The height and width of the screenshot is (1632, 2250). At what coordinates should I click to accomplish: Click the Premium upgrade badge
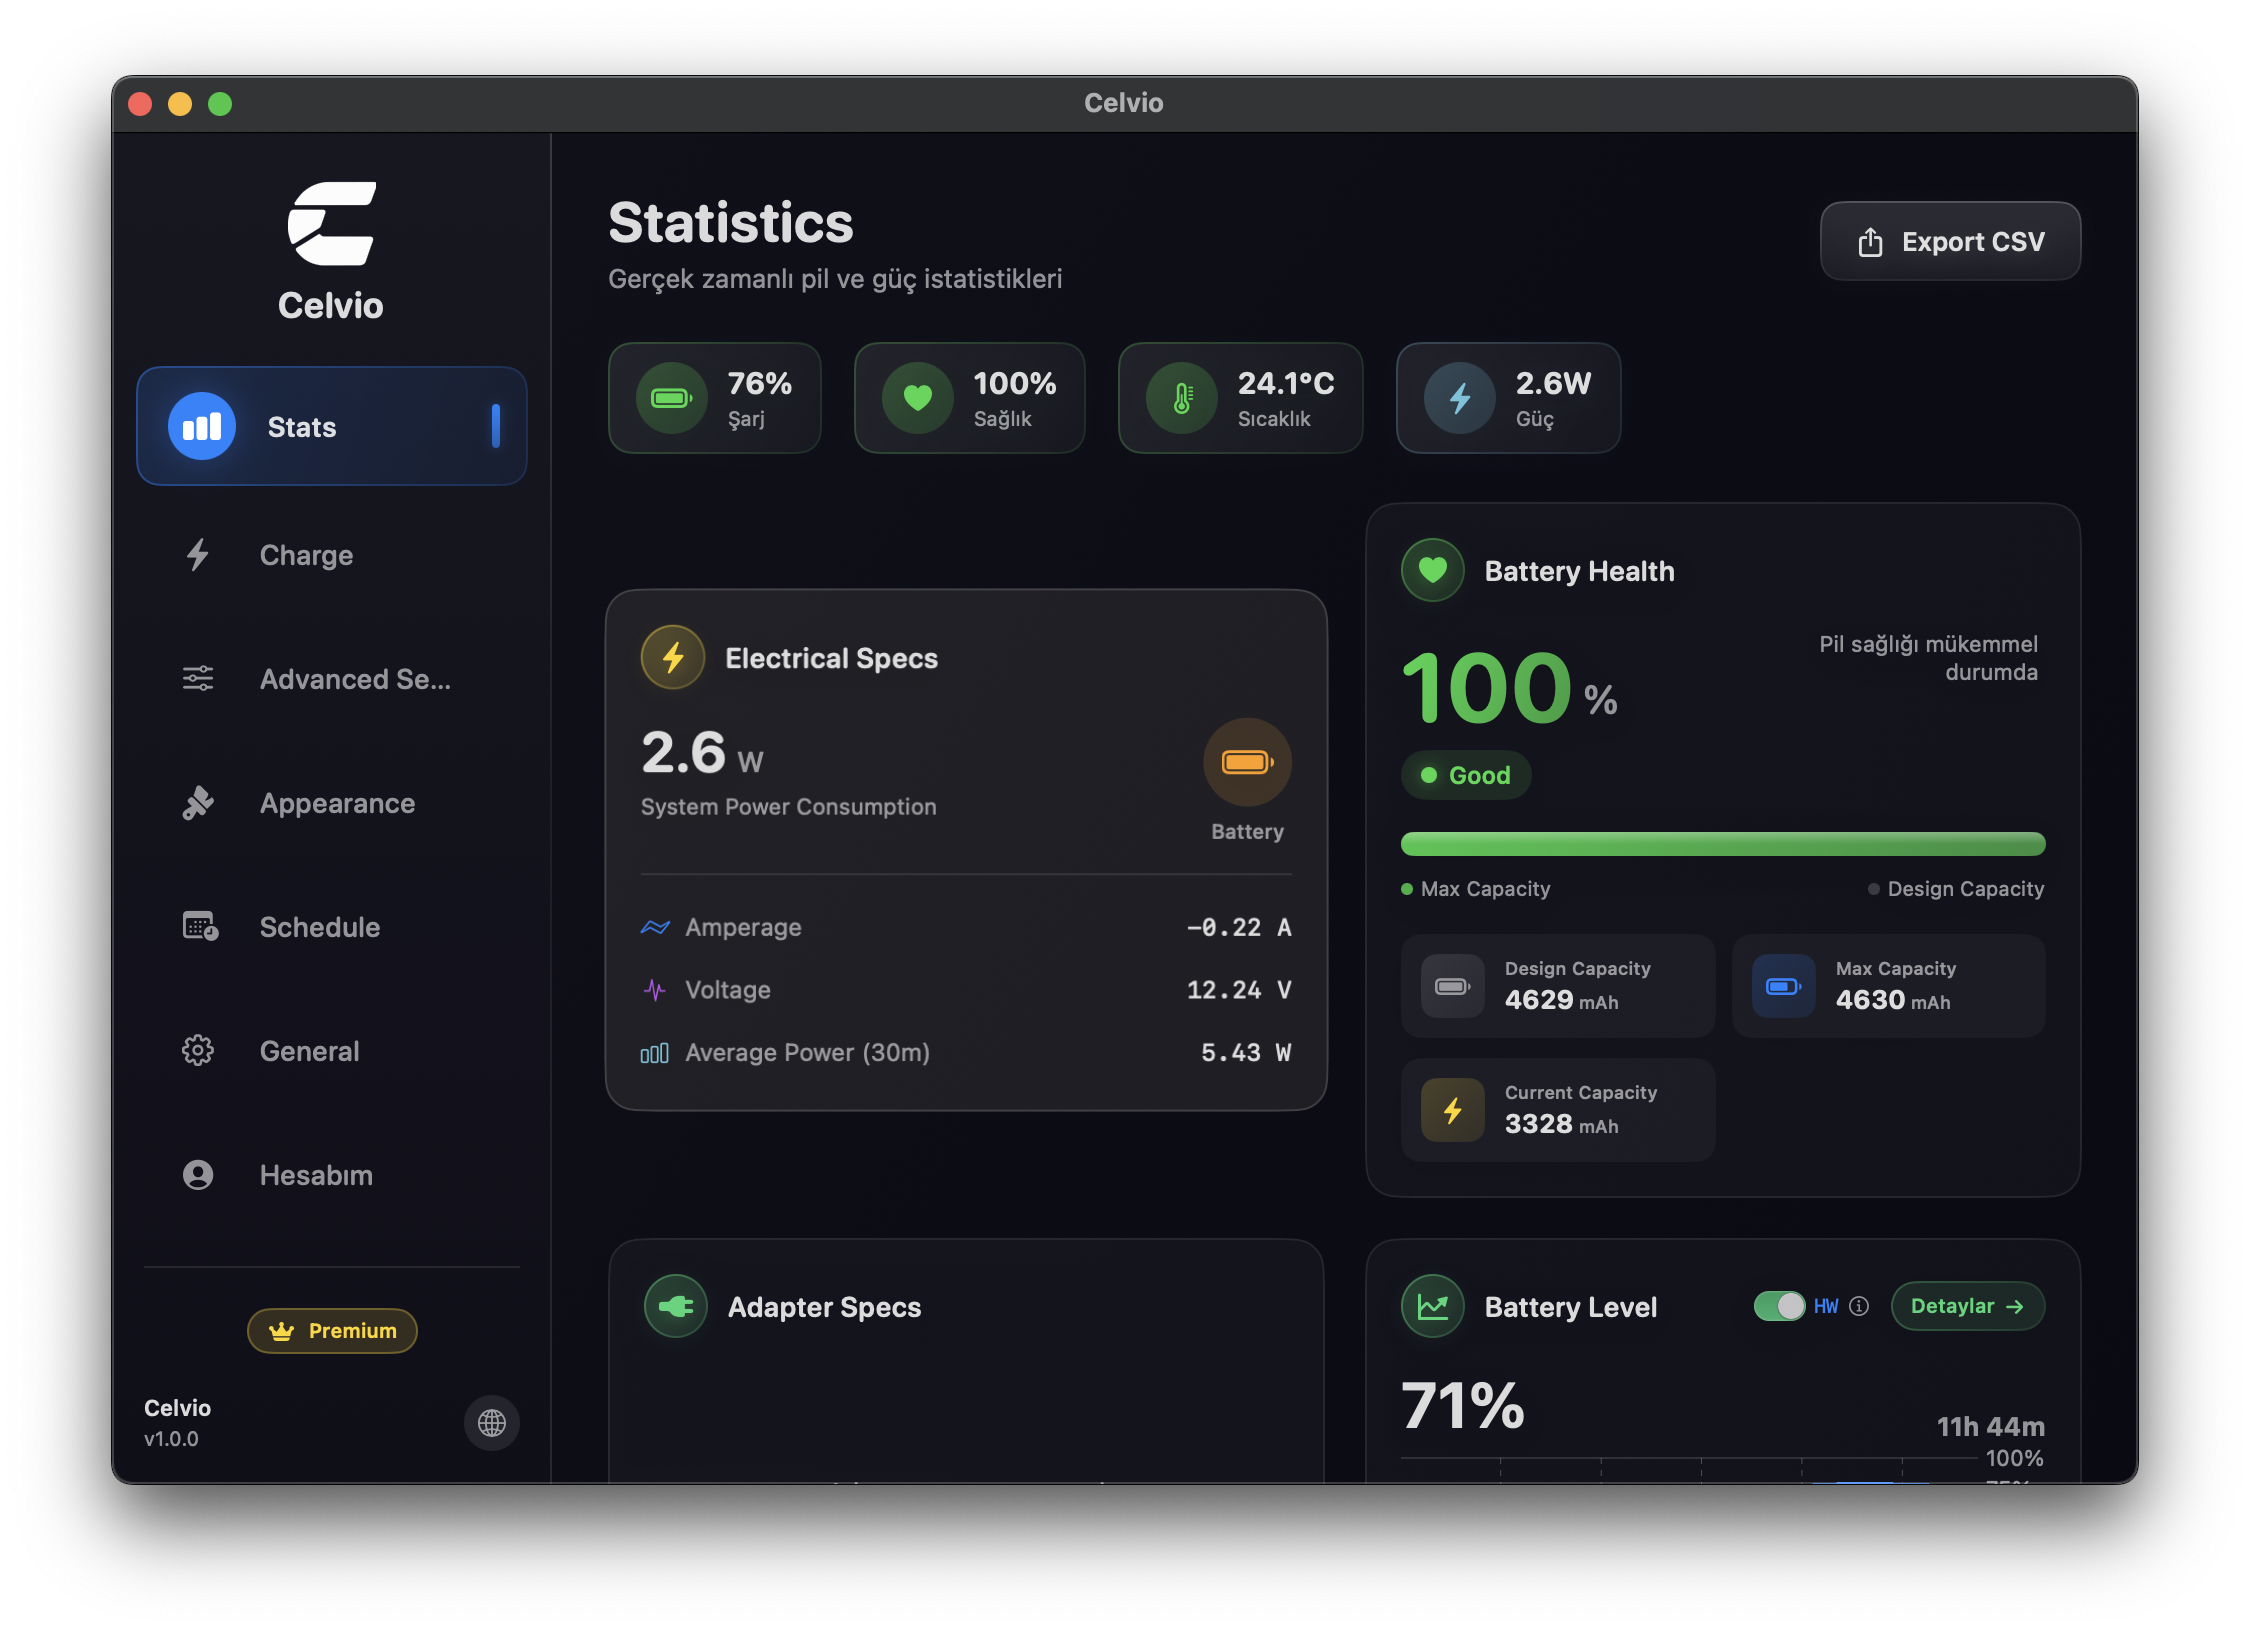(331, 1331)
